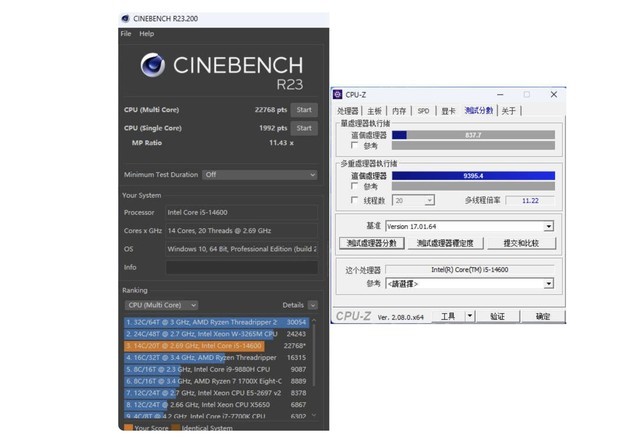Select ranking row Intel Core i9-9880H CPU
The width and height of the screenshot is (640, 441).
(216, 370)
